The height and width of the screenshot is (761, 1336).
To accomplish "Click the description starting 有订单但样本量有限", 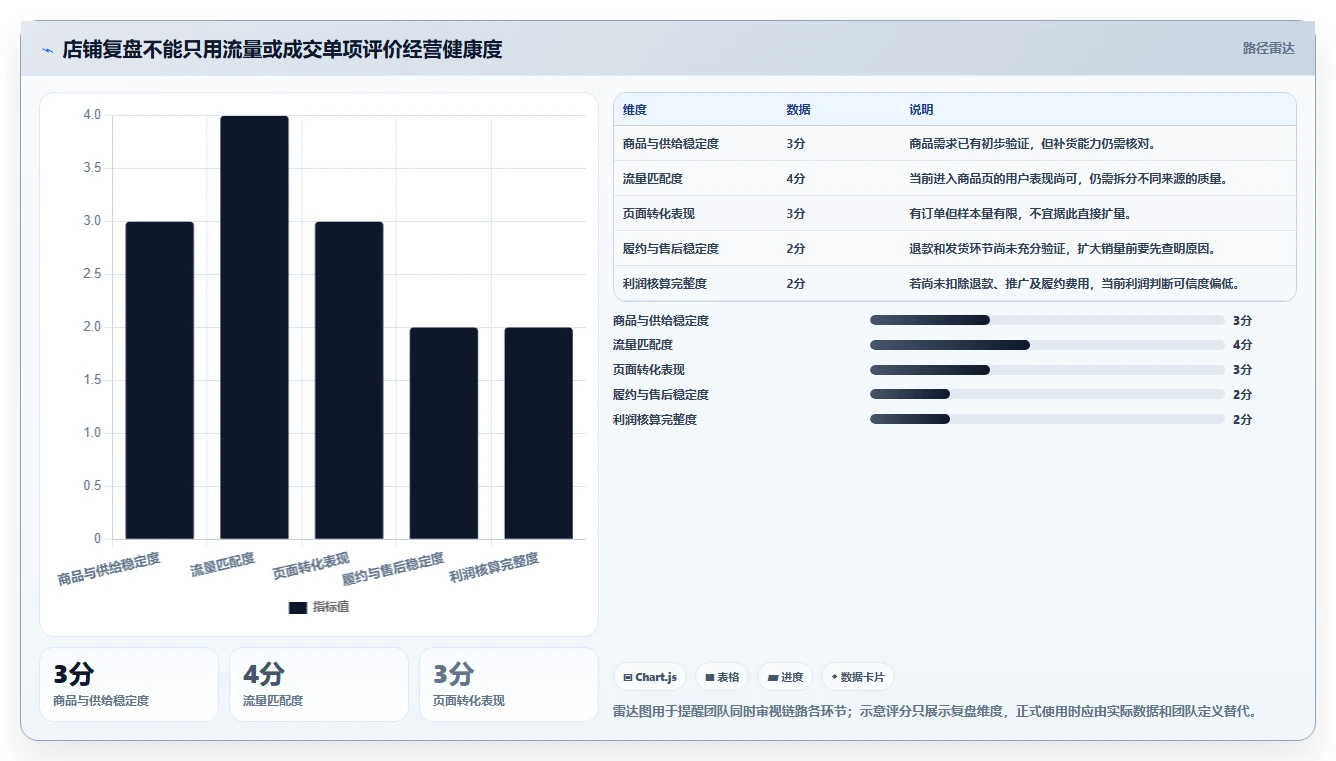I will point(1020,214).
